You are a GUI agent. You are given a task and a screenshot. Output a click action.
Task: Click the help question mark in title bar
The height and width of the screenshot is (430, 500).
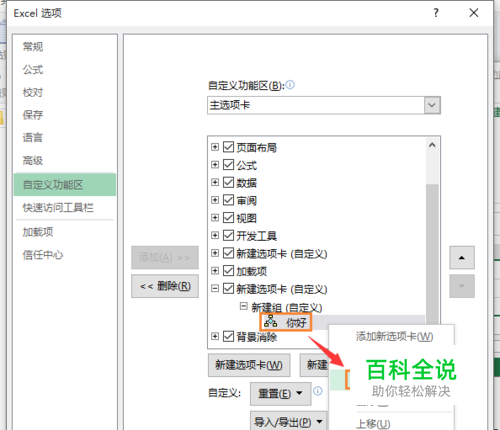(436, 13)
